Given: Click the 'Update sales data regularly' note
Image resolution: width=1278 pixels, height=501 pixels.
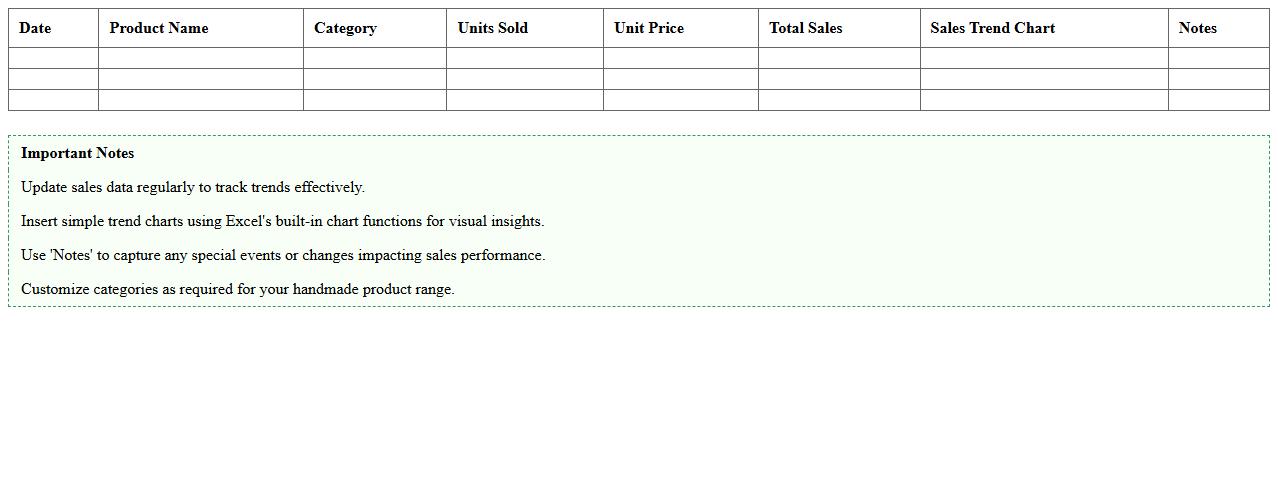Looking at the screenshot, I should coord(193,187).
